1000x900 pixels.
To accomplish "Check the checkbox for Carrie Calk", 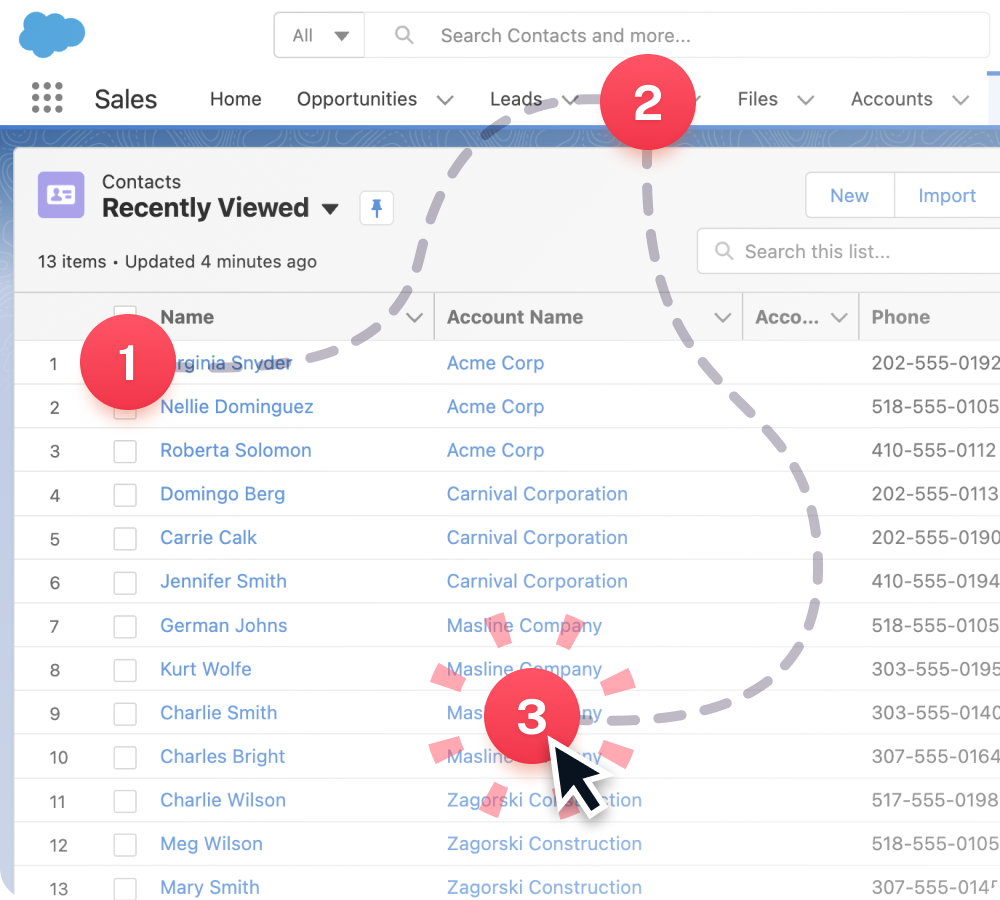I will click(x=125, y=538).
